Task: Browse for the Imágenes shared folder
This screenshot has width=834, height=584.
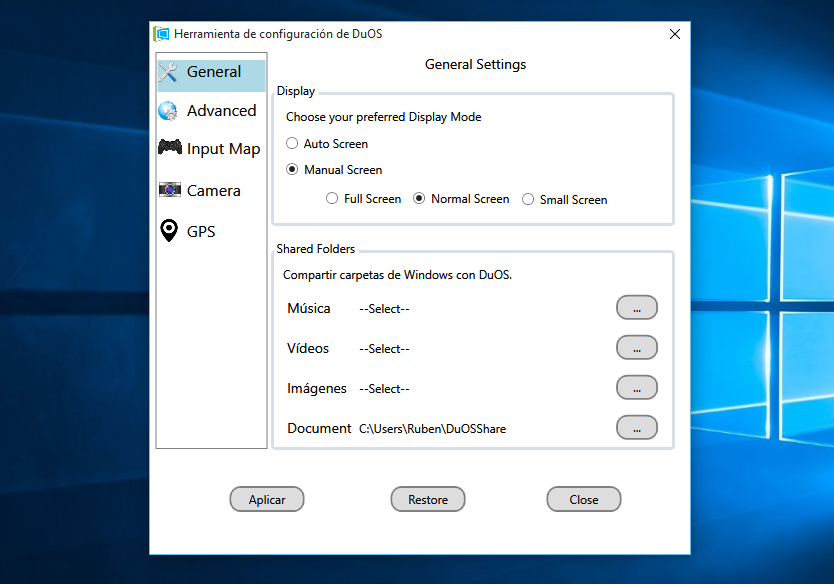Action: tap(637, 387)
